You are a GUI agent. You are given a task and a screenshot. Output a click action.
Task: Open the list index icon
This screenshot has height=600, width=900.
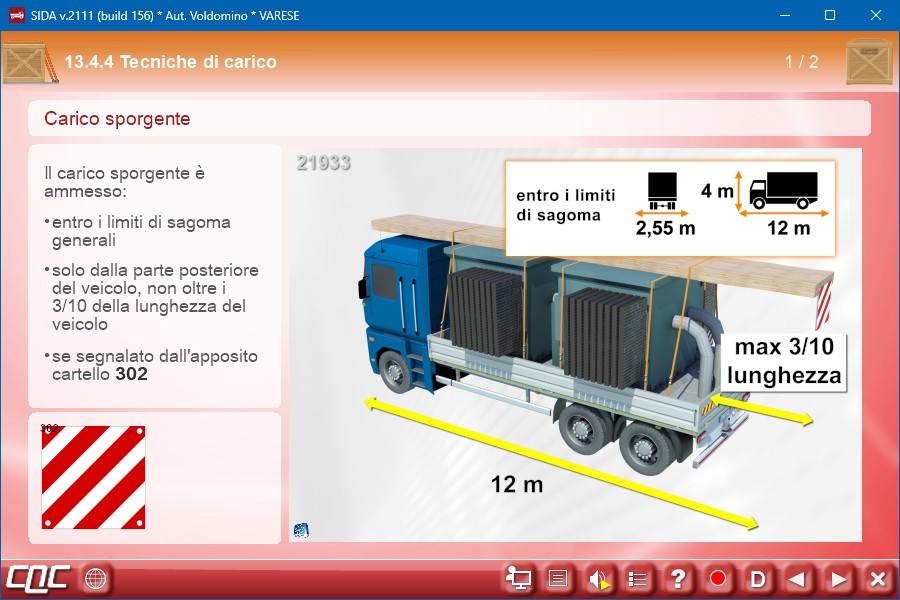point(638,578)
